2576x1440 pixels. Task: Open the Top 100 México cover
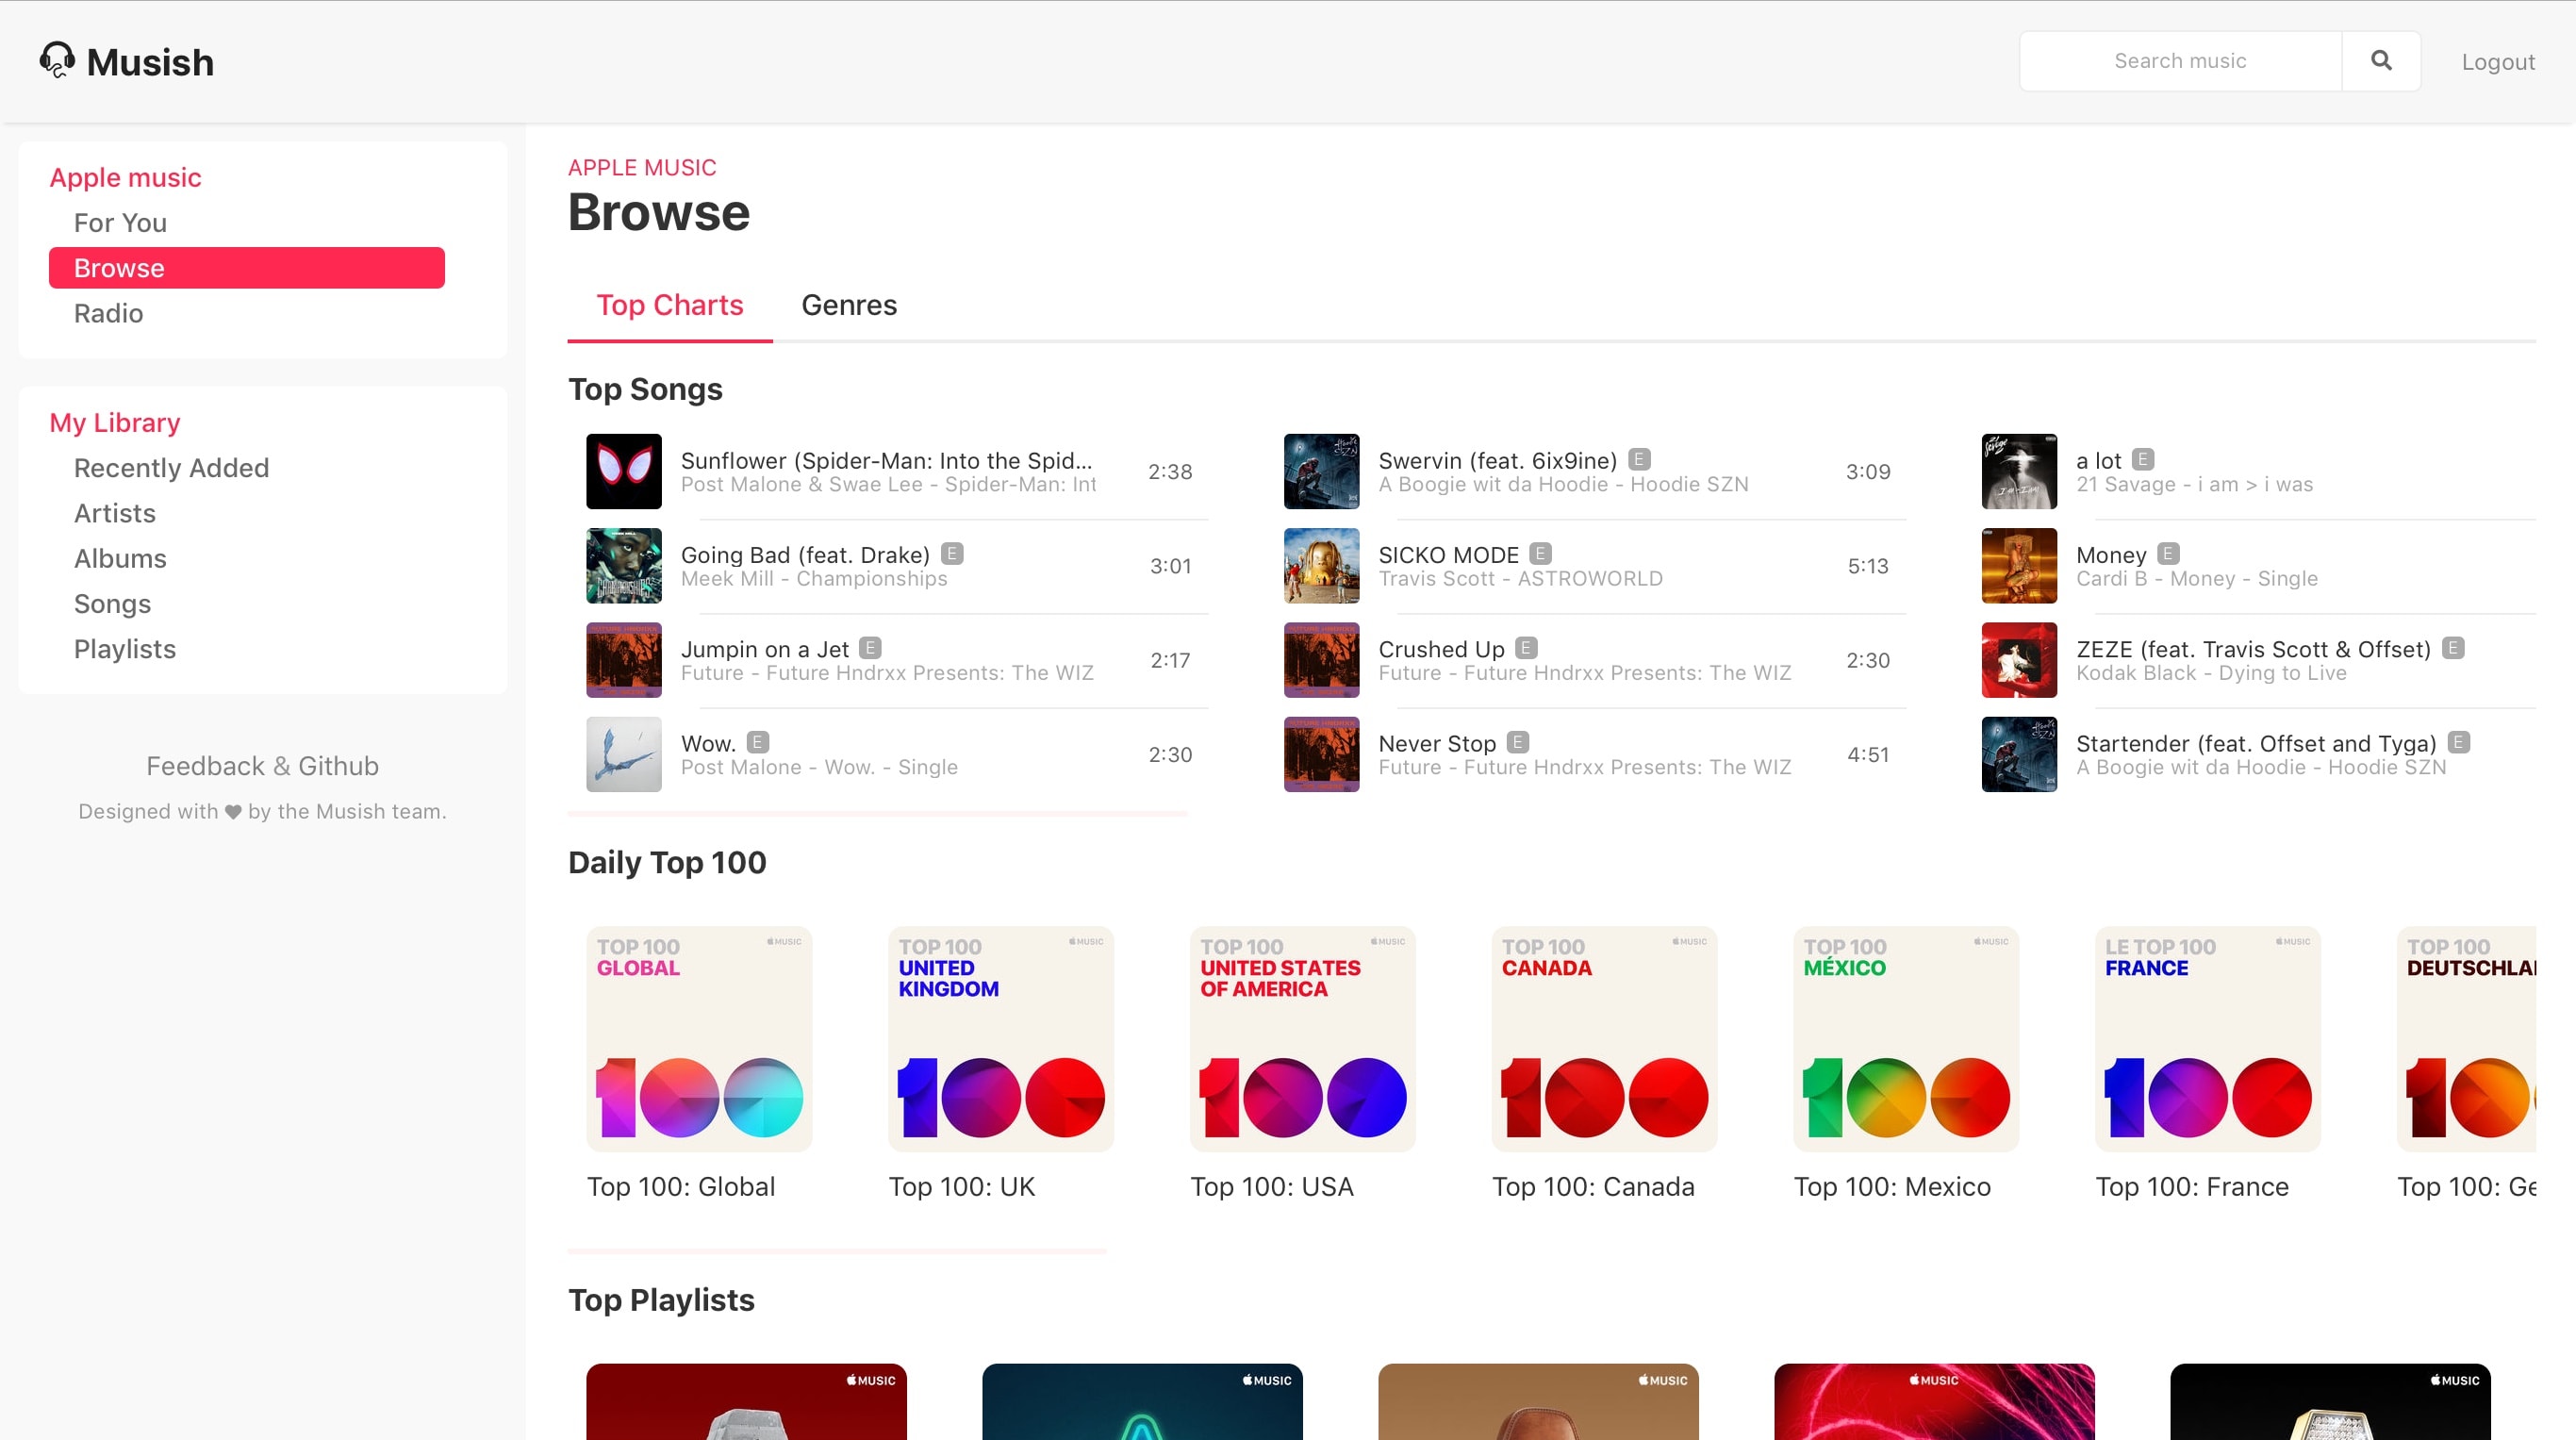[1906, 1039]
